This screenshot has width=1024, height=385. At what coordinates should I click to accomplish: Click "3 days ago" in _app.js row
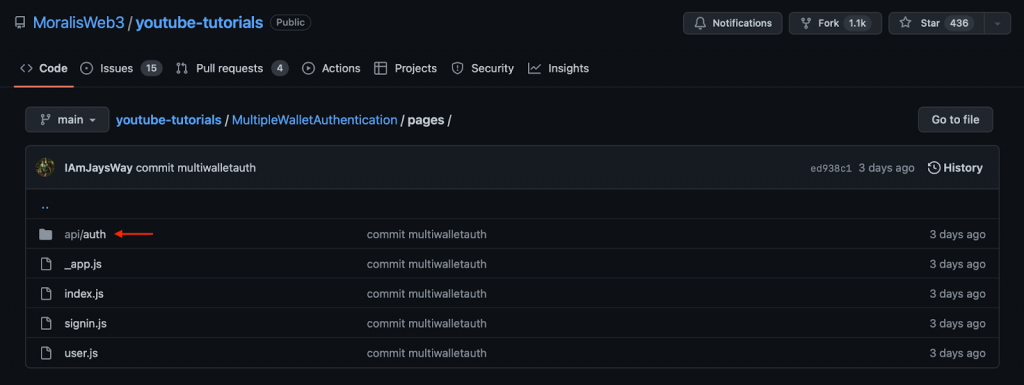coord(957,264)
